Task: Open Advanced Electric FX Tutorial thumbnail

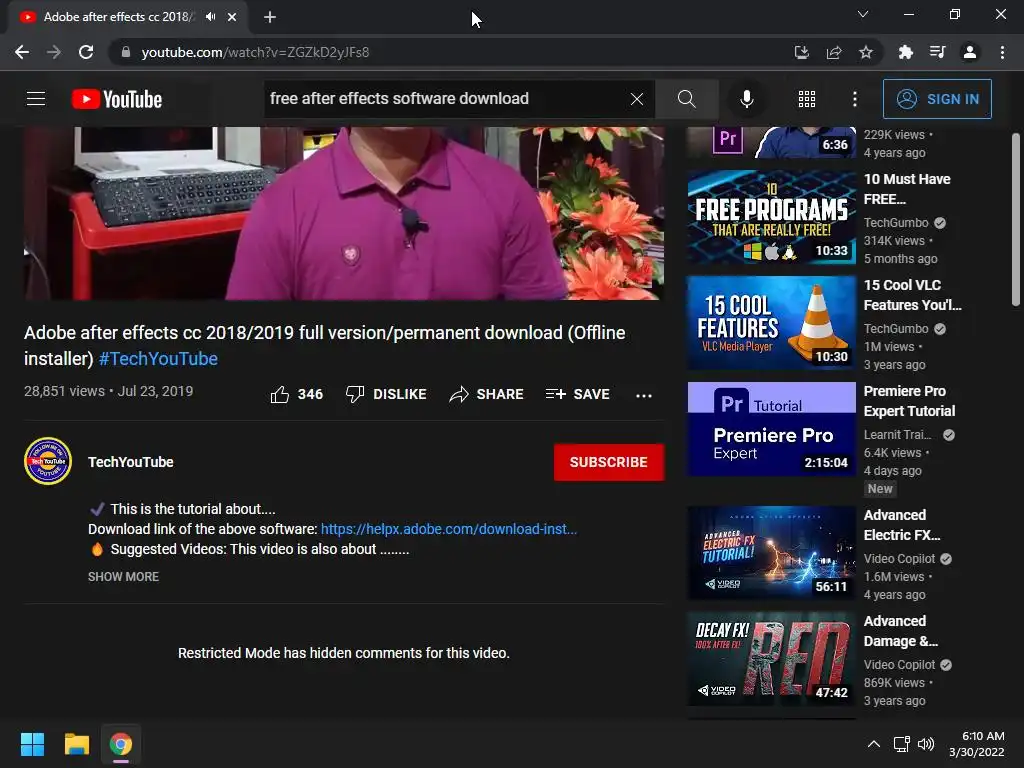Action: point(771,552)
